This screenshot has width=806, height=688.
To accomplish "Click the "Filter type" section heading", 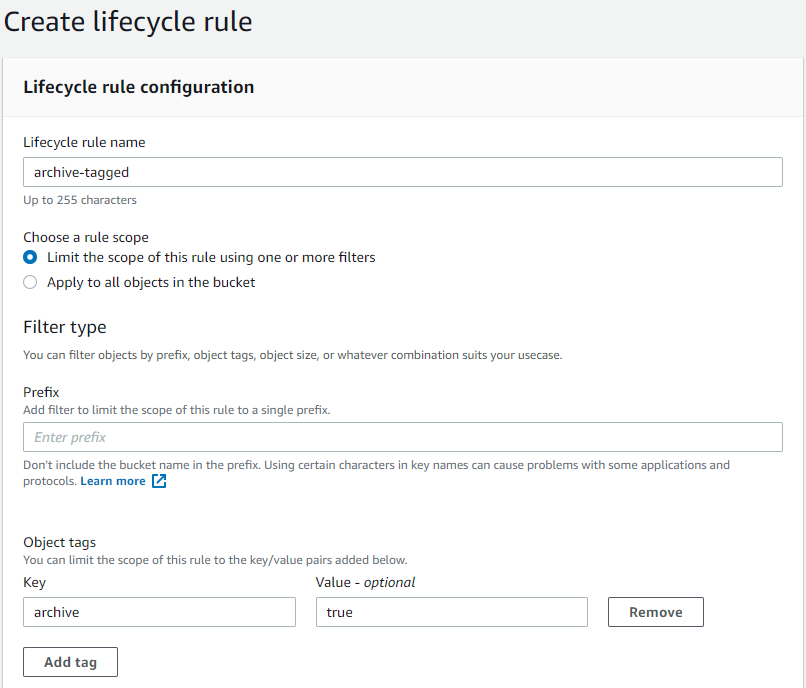I will tap(64, 327).
